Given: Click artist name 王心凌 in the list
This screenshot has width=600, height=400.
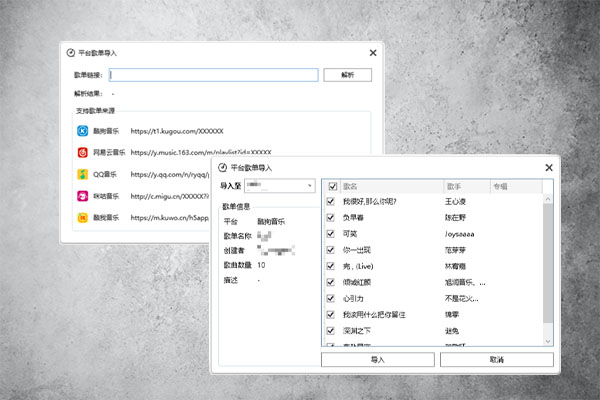Looking at the screenshot, I should (x=455, y=201).
